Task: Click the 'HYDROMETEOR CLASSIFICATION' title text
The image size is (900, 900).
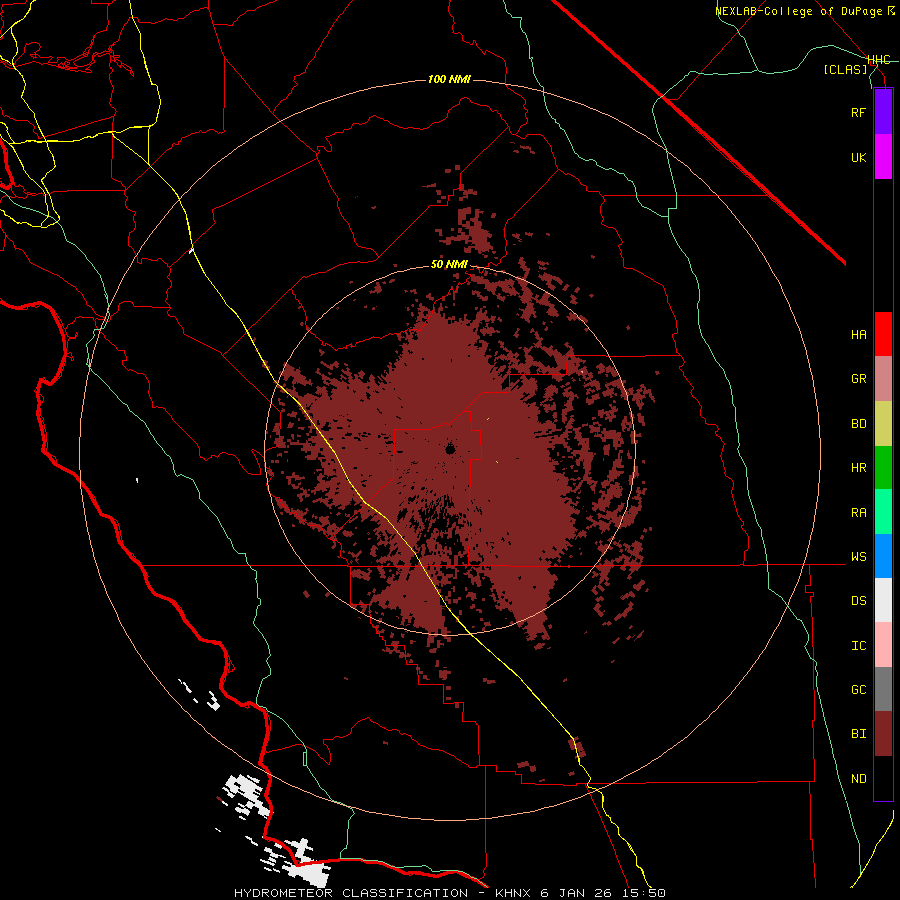Action: 351,893
